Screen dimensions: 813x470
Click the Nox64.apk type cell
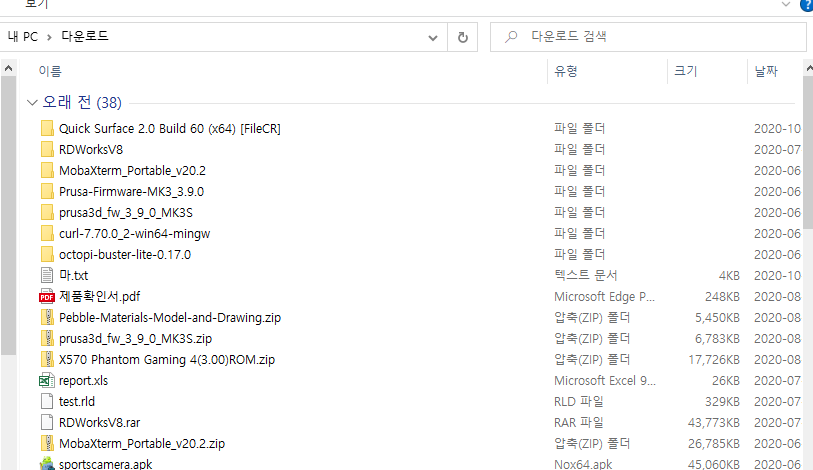coord(583,464)
